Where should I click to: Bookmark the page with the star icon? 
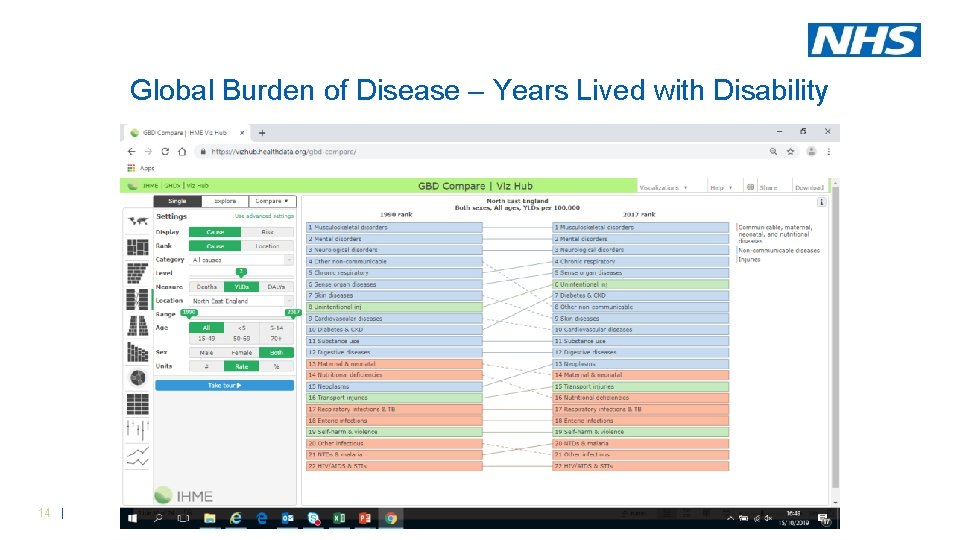click(790, 151)
